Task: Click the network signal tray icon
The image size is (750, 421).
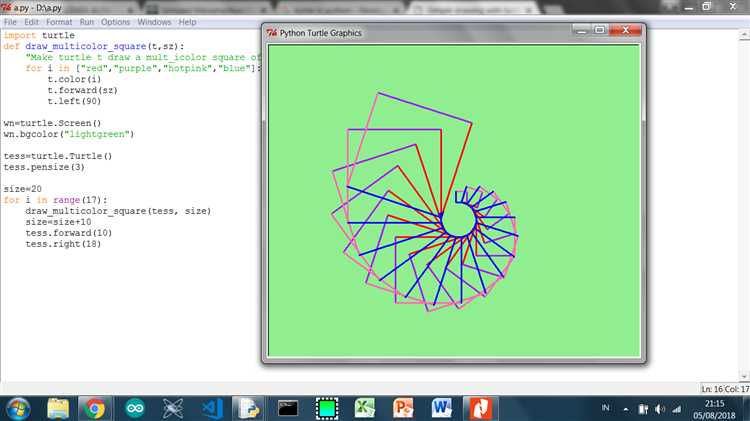Action: tap(676, 409)
